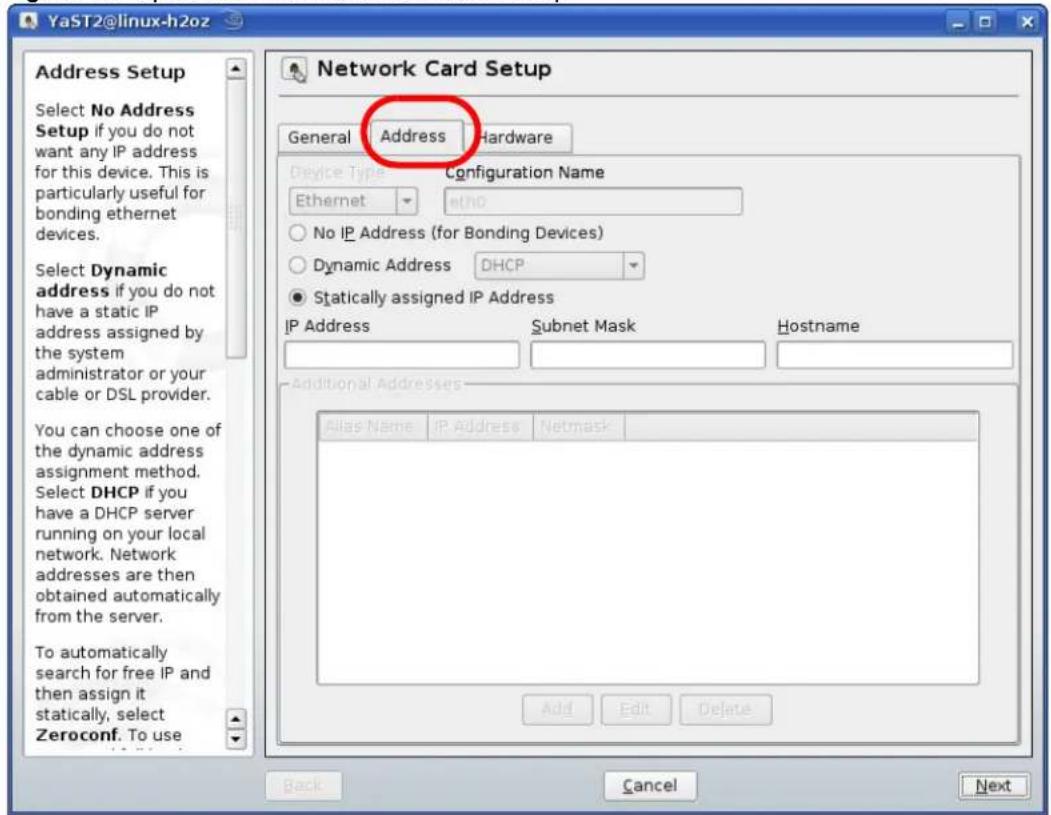Image resolution: width=1051 pixels, height=815 pixels.
Task: Click the Delete additional address button
Action: (x=725, y=710)
